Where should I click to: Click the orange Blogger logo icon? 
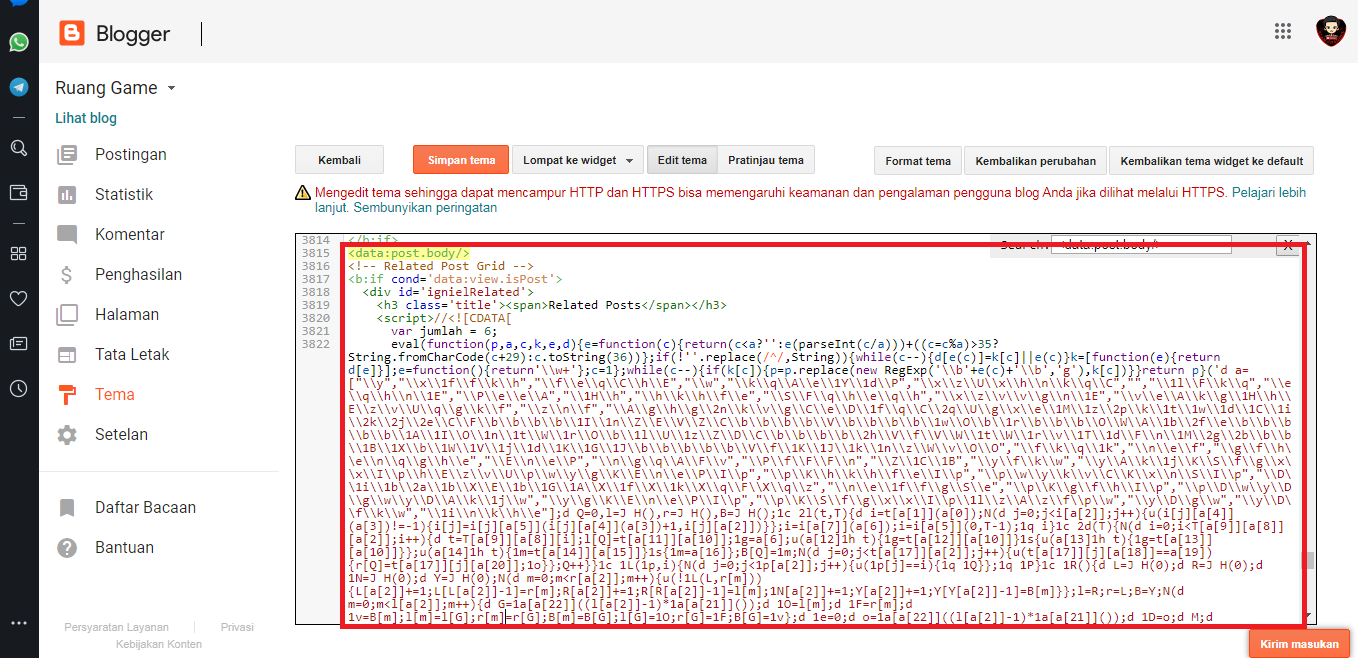tap(72, 34)
